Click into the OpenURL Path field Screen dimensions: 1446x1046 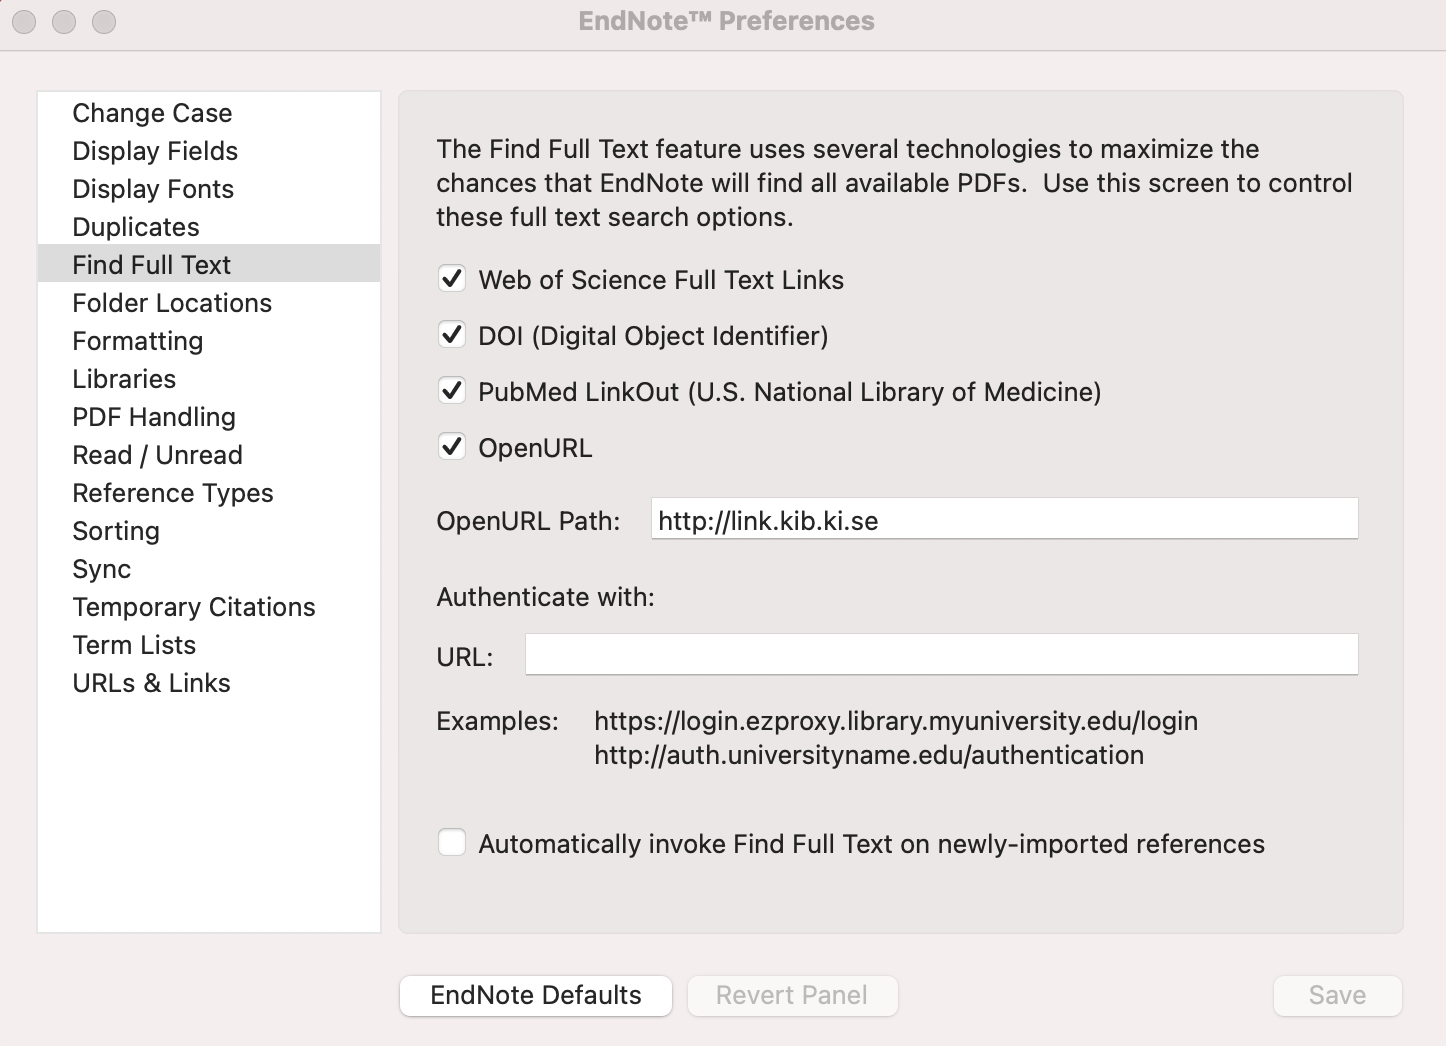point(1004,519)
